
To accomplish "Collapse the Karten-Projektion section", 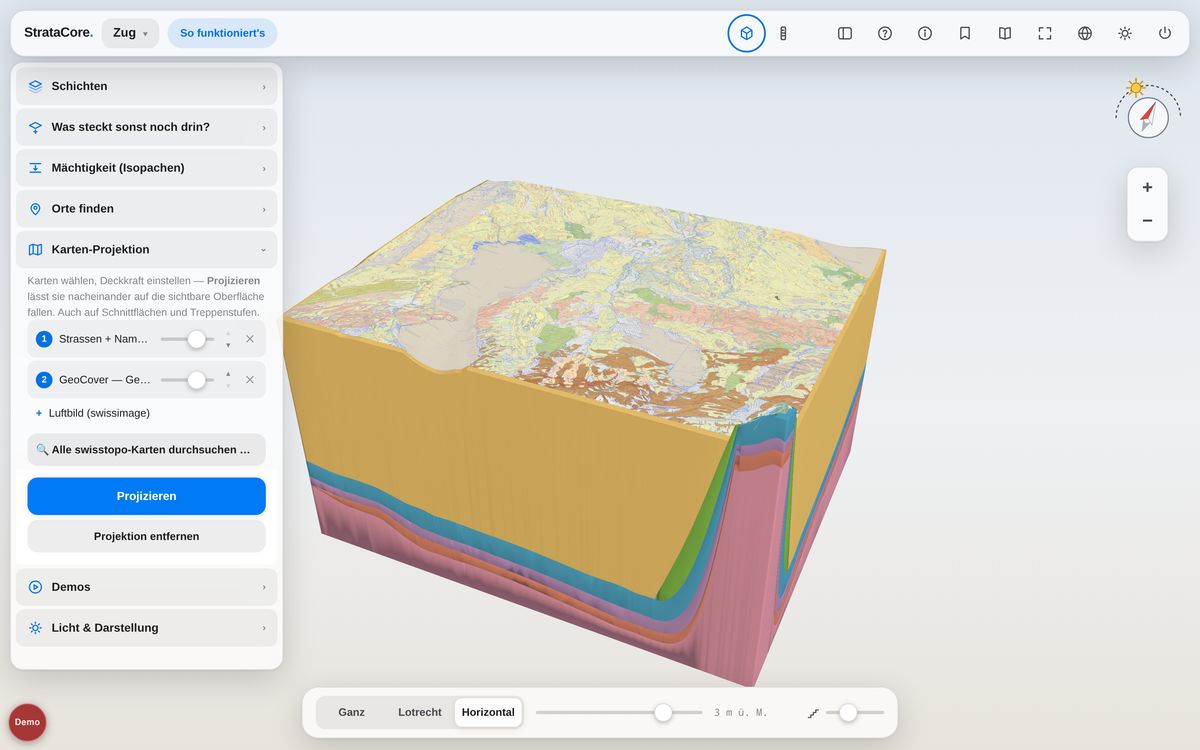I will (147, 250).
